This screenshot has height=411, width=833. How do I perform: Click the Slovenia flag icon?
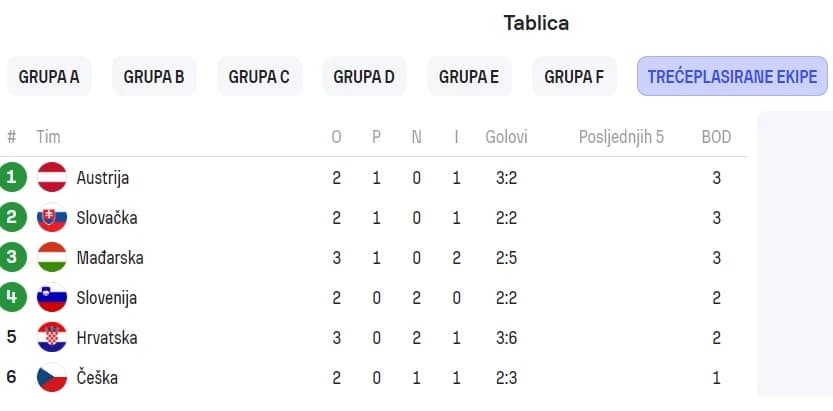pyautogui.click(x=52, y=297)
